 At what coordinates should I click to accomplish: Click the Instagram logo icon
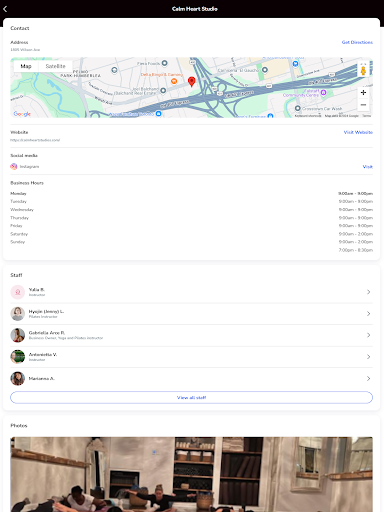[x=14, y=166]
